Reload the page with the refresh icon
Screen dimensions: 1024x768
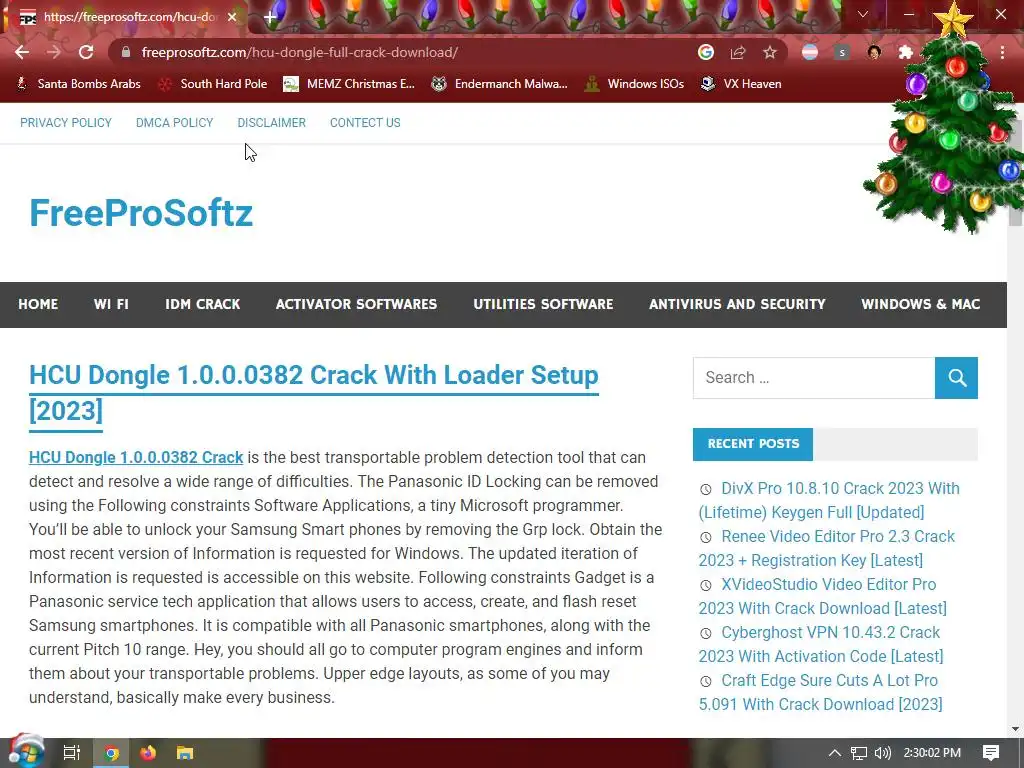(86, 52)
